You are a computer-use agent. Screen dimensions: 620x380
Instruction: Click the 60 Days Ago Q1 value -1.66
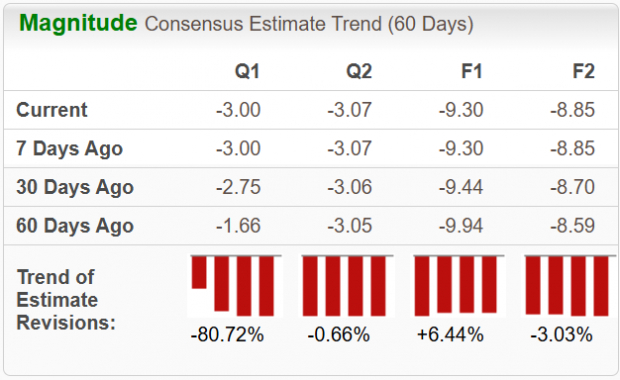(x=238, y=226)
